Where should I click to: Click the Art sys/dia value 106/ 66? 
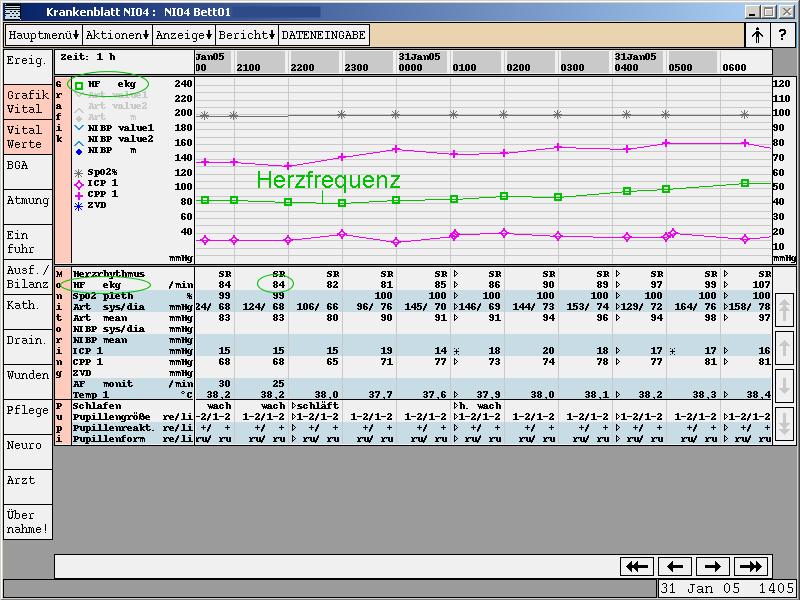click(x=317, y=307)
